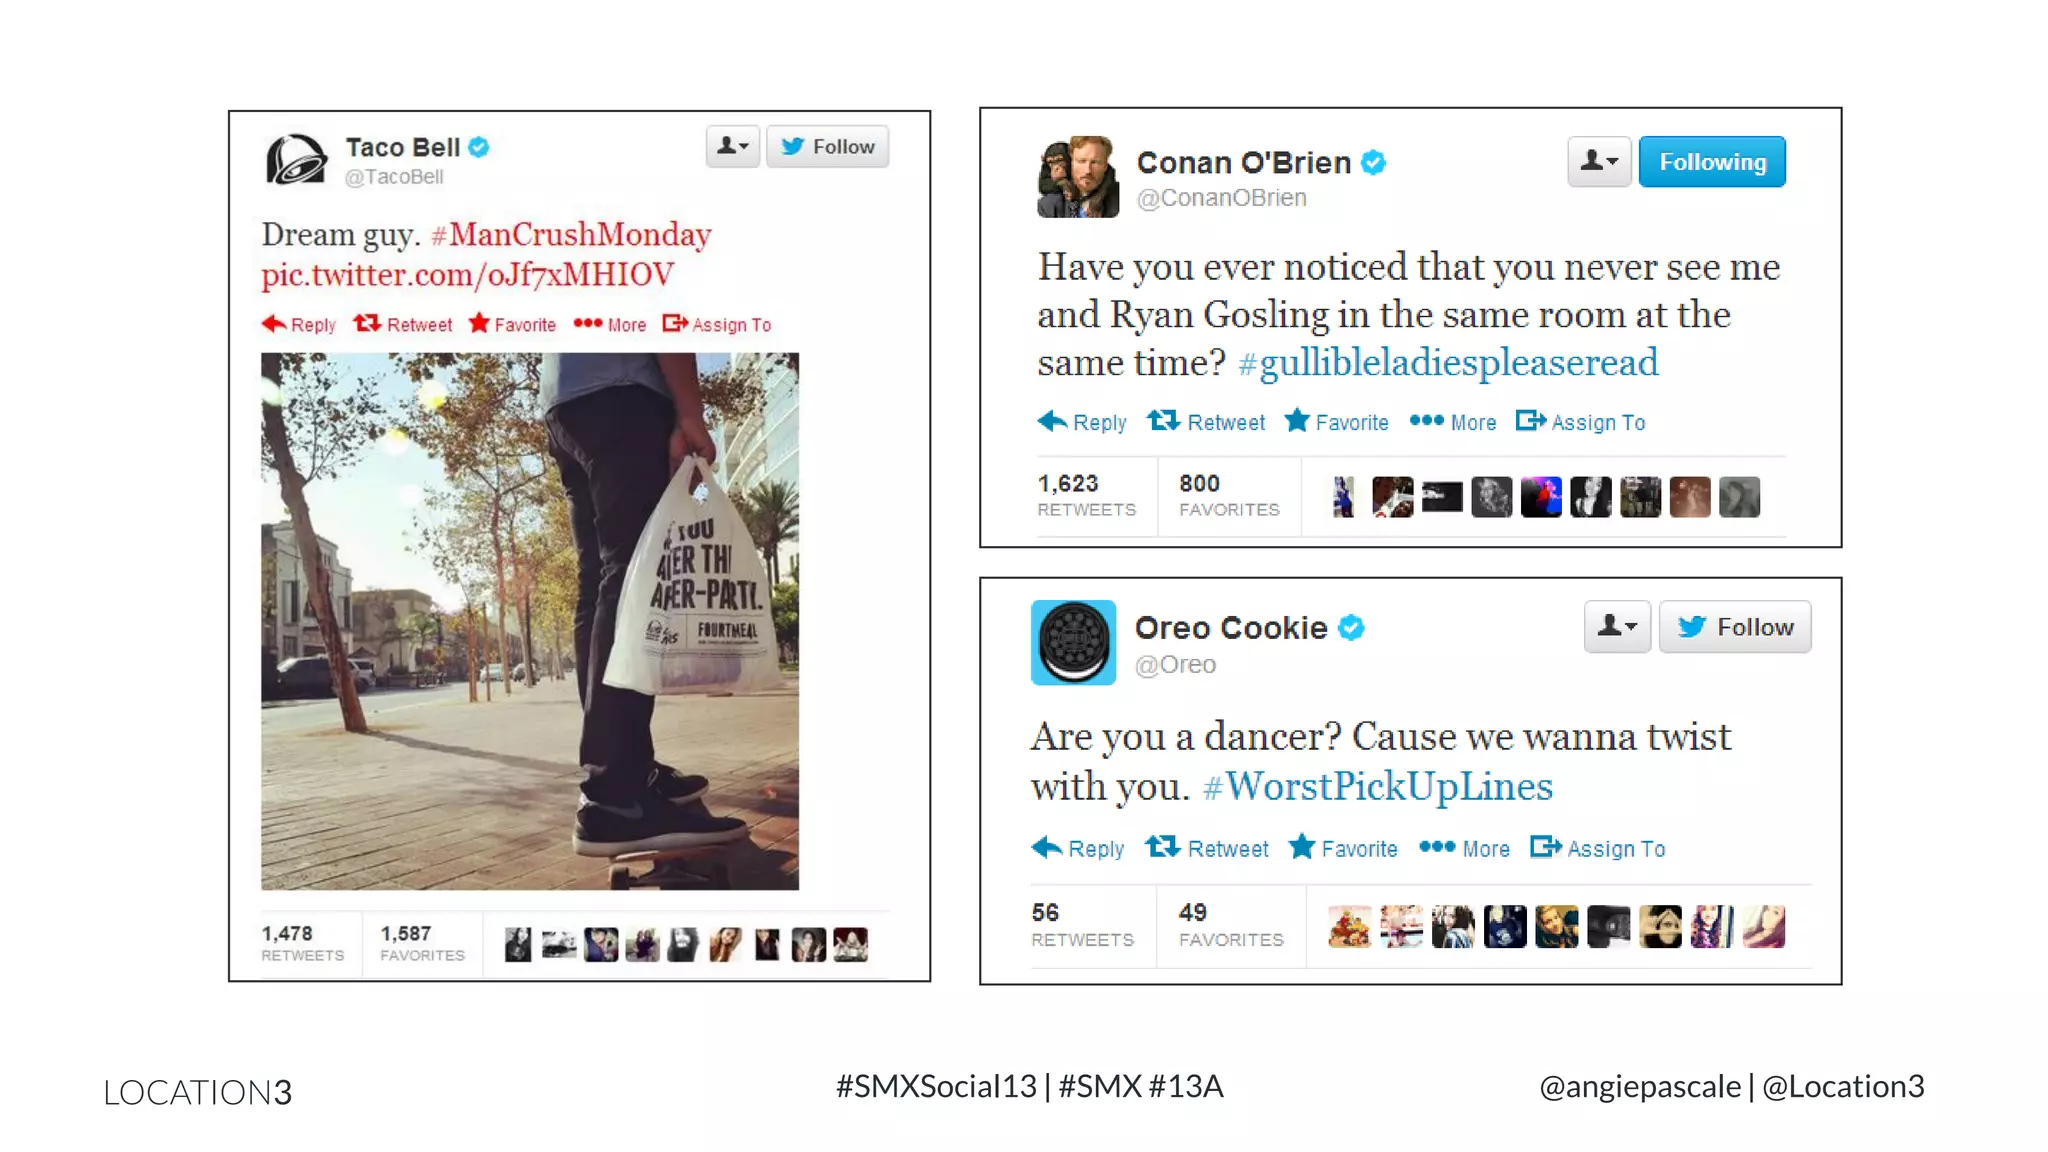Open the Taco Bell skateboard photo

point(530,621)
